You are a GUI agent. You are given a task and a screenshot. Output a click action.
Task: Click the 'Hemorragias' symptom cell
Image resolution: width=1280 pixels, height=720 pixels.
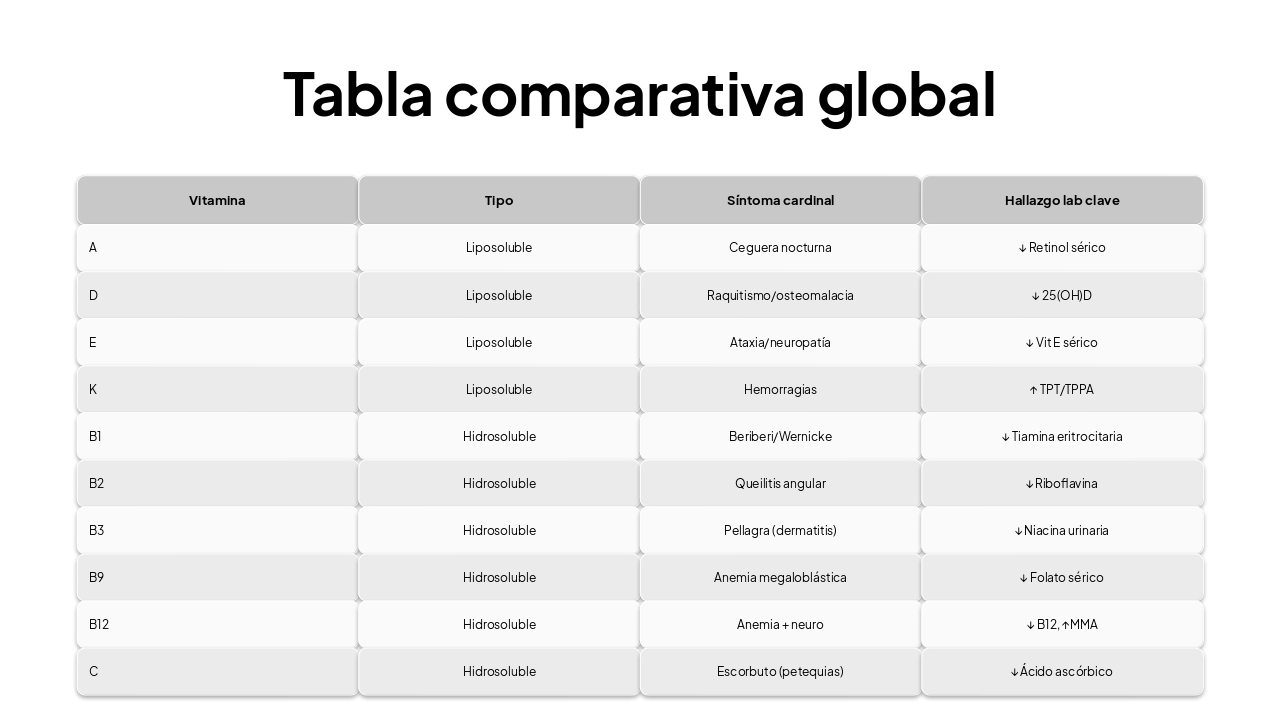click(780, 389)
